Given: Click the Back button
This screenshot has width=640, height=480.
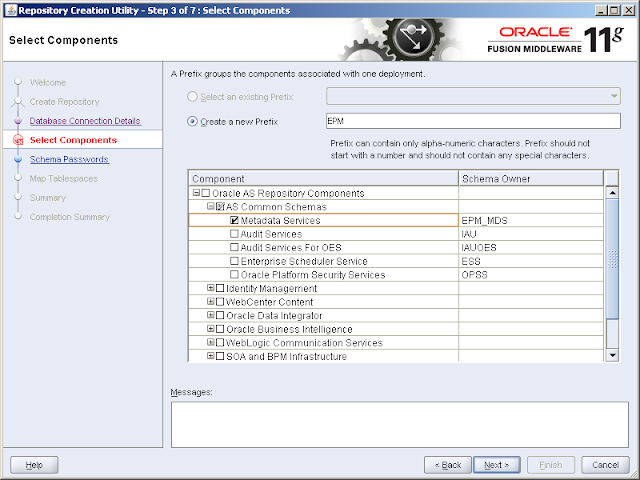Looking at the screenshot, I should (x=448, y=465).
